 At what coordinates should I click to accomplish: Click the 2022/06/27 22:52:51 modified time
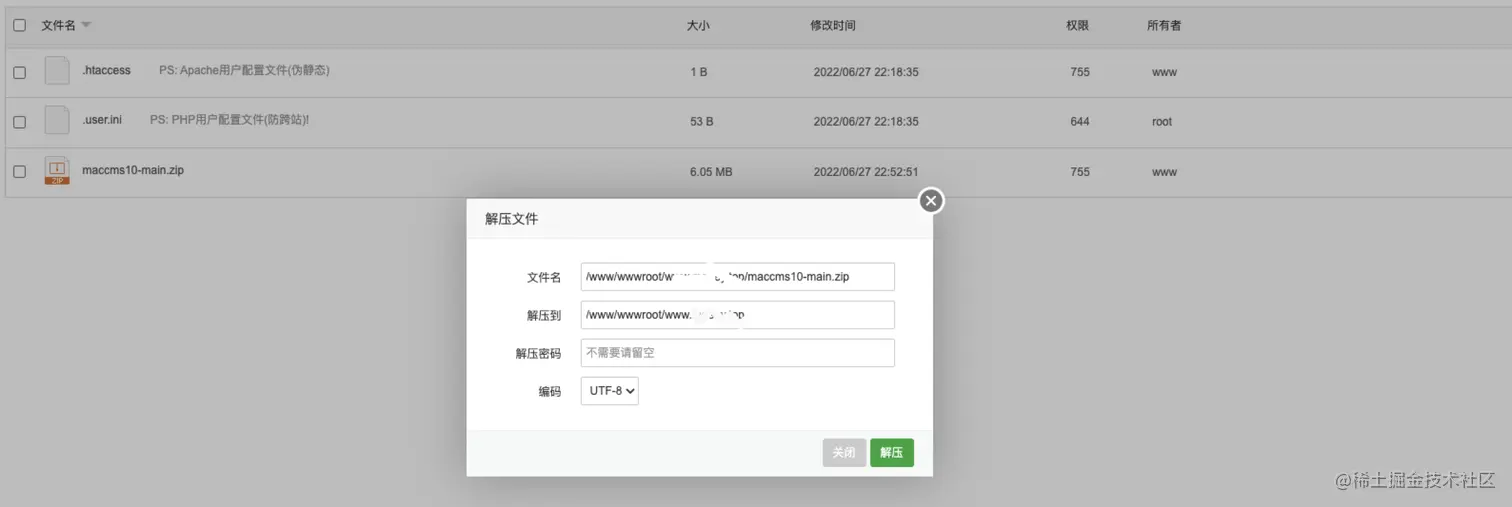tap(866, 172)
